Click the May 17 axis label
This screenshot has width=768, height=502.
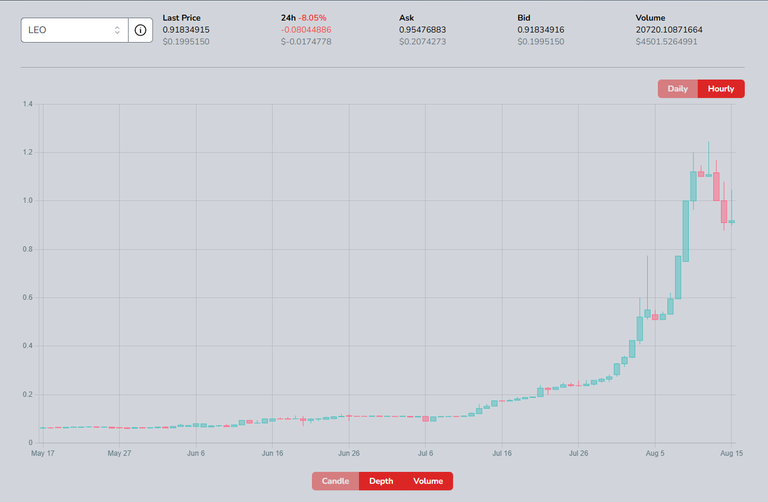pos(43,453)
